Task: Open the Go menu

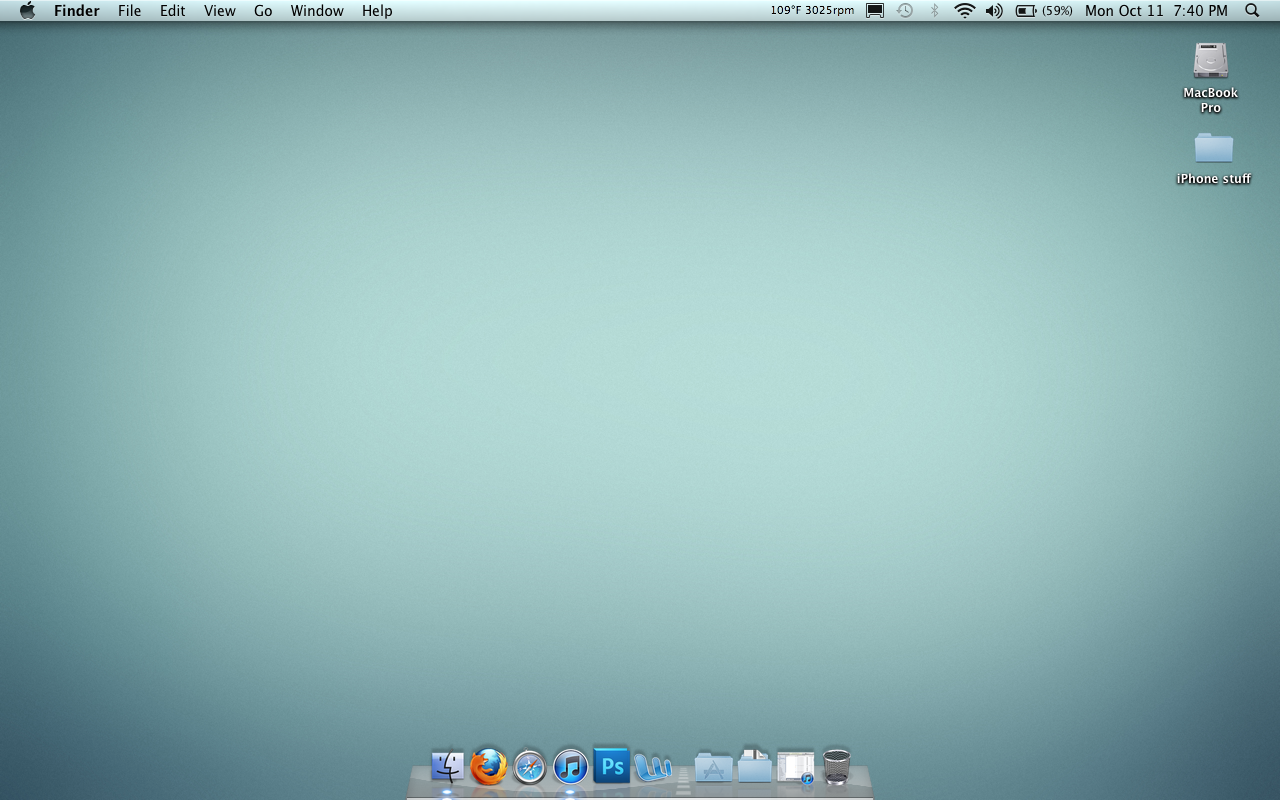Action: coord(263,10)
